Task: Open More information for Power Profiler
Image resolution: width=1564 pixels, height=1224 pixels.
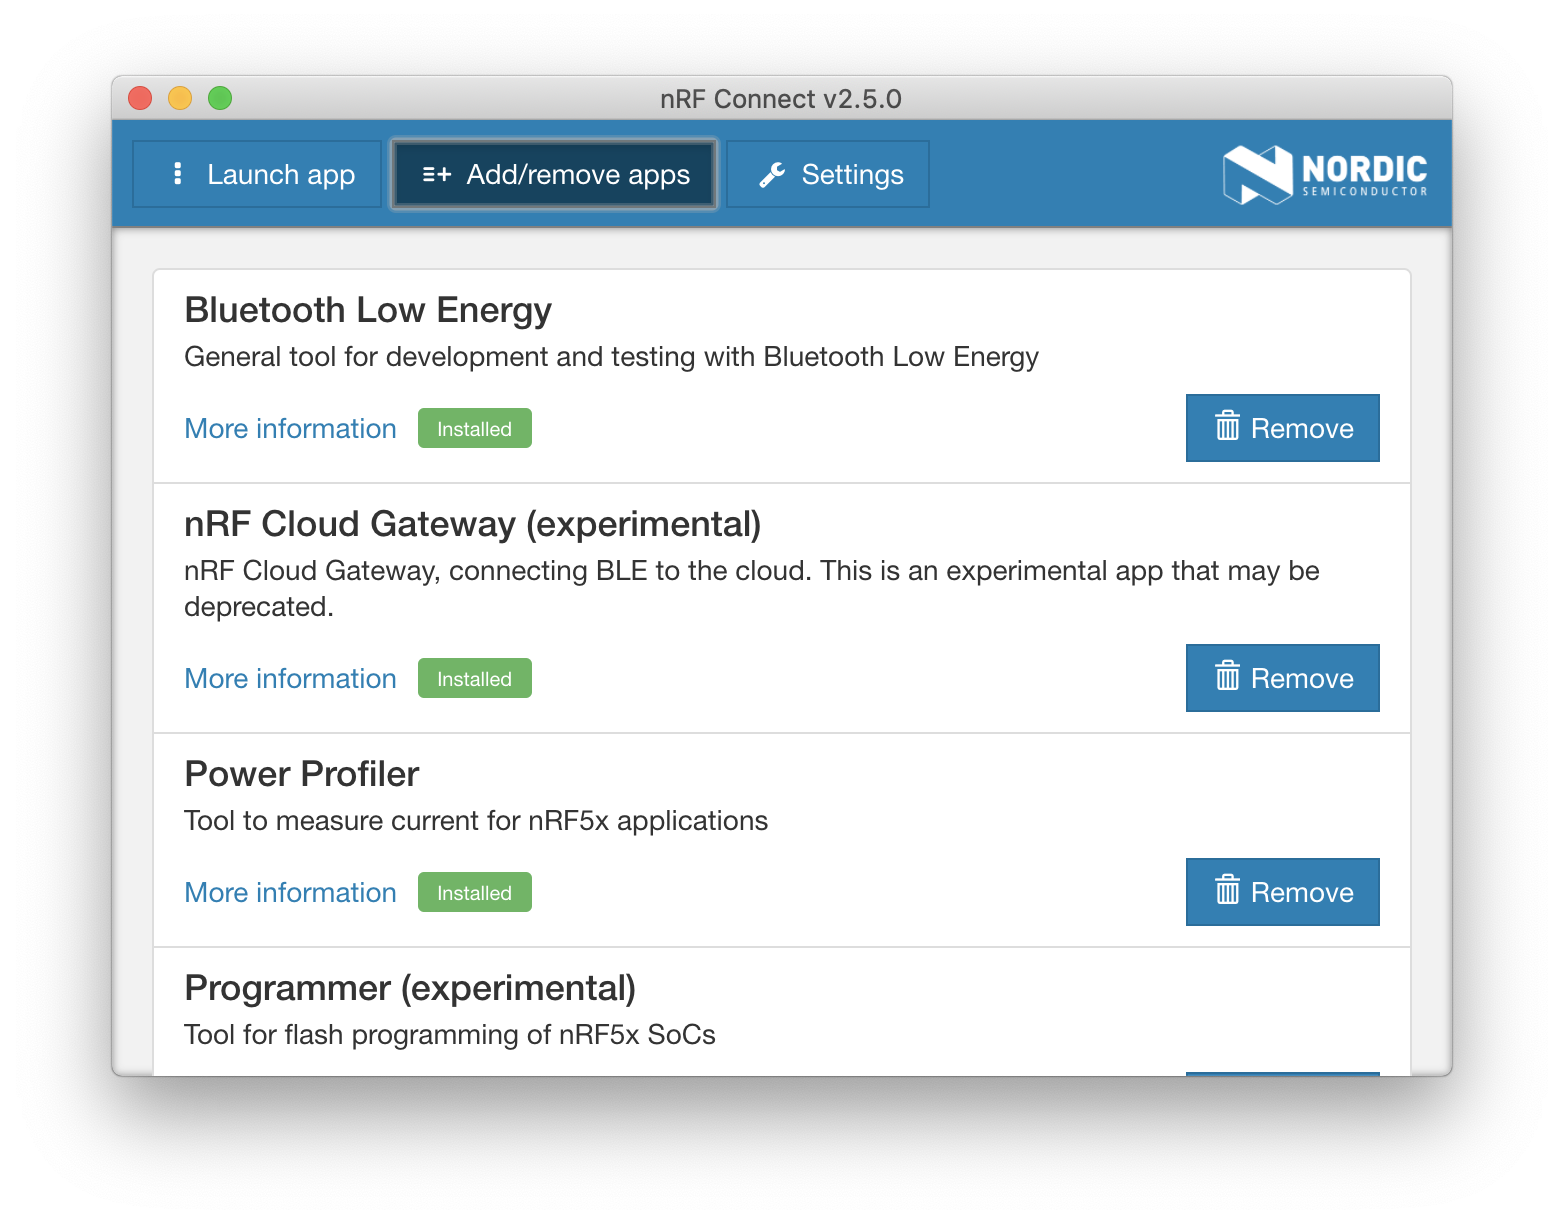Action: (x=291, y=893)
